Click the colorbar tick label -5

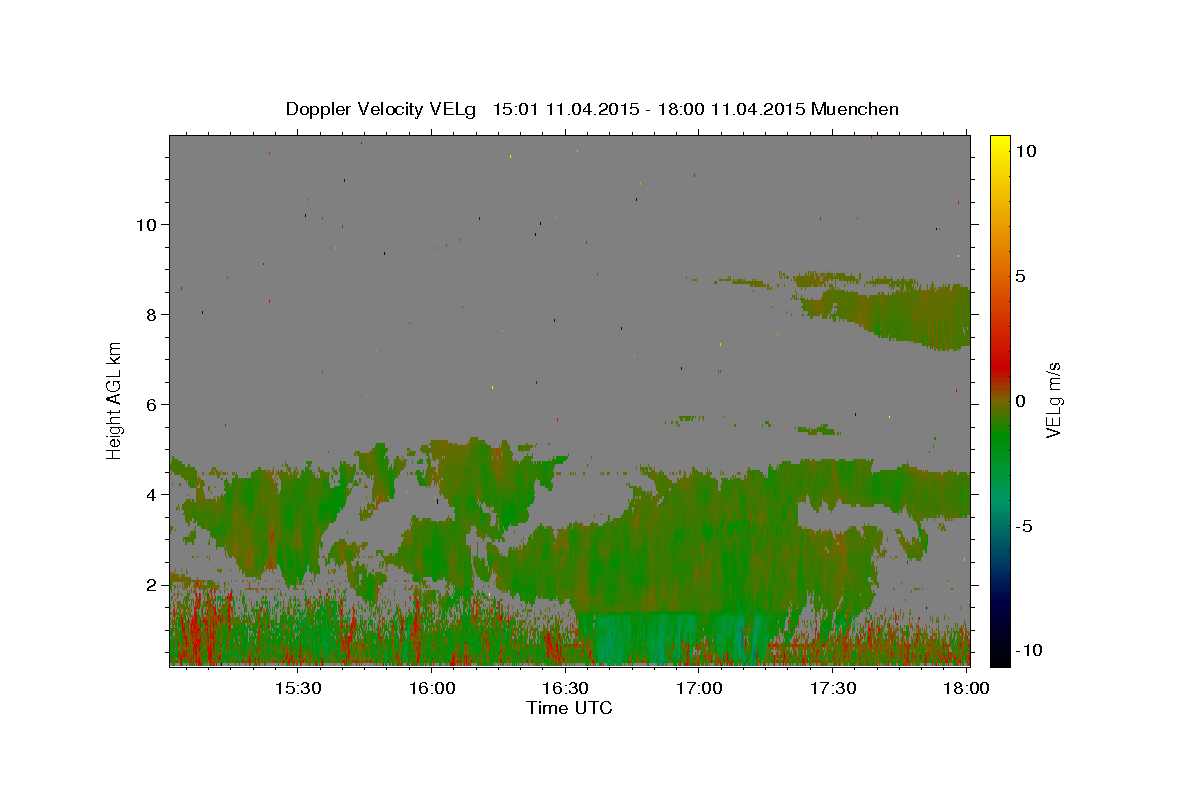click(x=1023, y=526)
